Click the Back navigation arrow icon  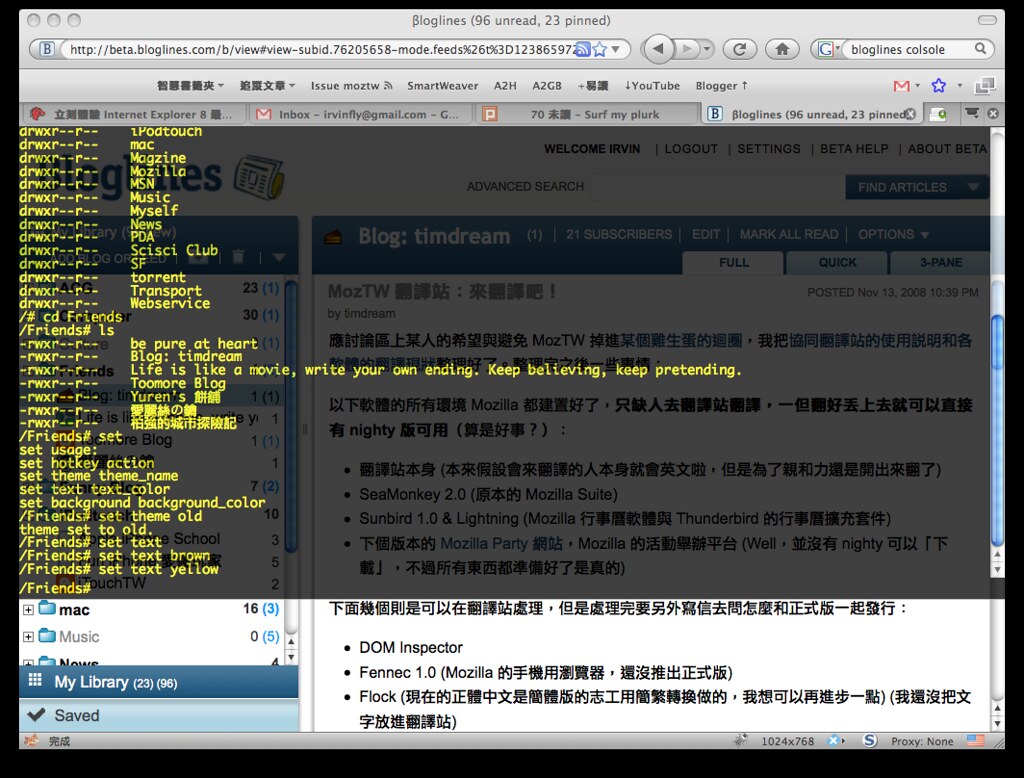click(x=657, y=47)
